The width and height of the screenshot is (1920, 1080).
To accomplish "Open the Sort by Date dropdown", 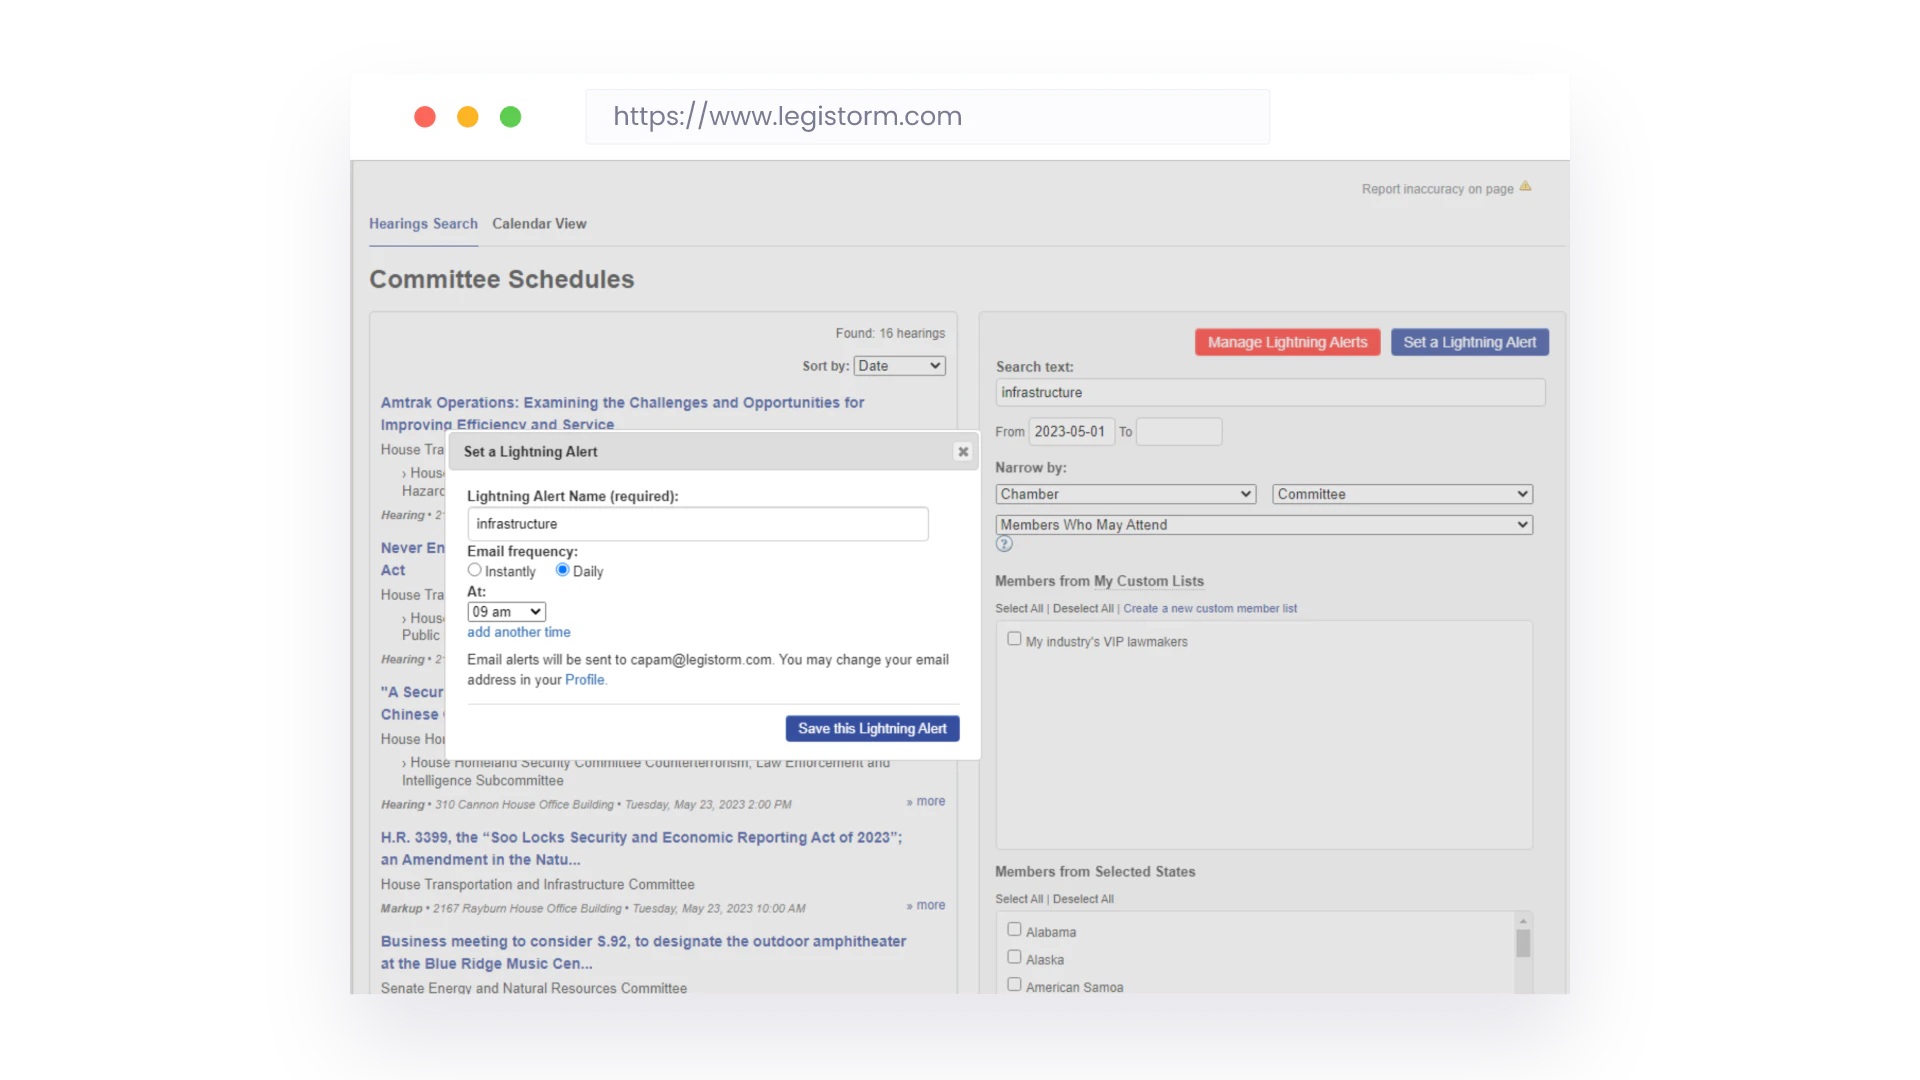I will [898, 365].
